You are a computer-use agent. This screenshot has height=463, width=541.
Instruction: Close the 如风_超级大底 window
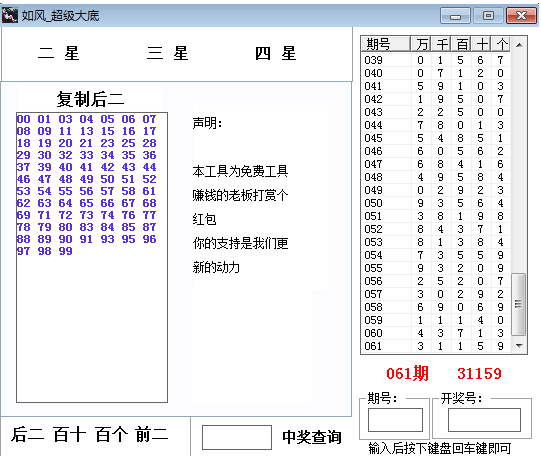coord(521,16)
